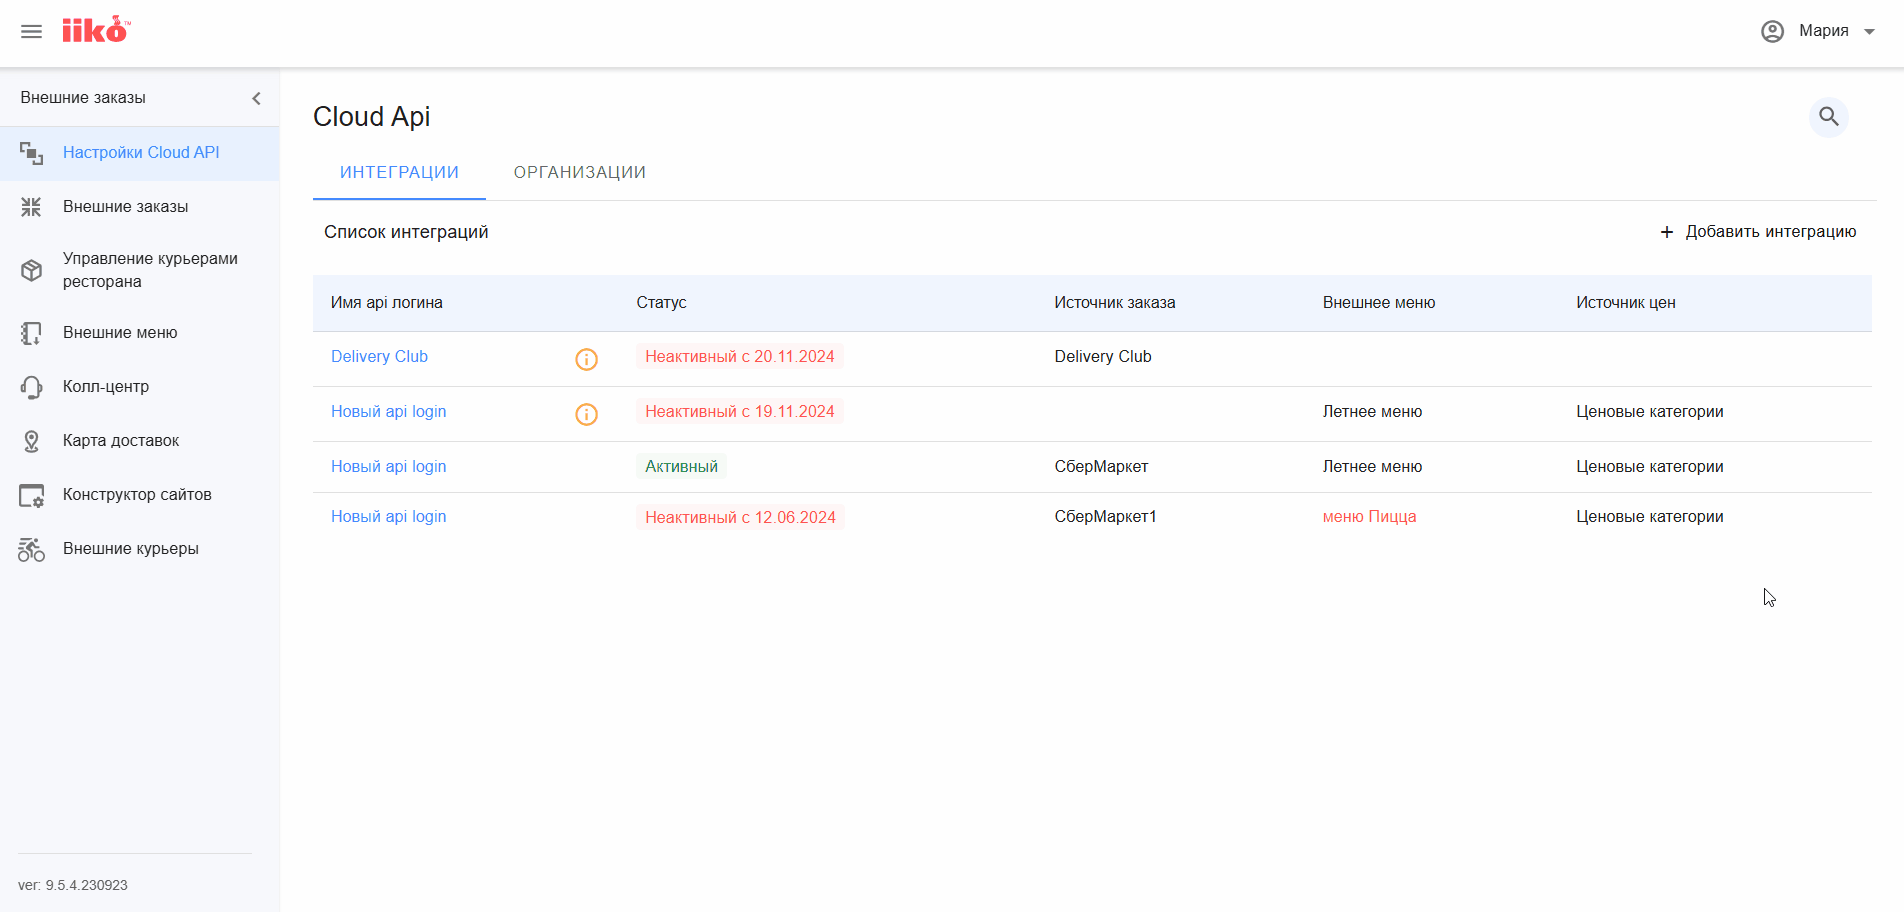Click the iiko logo
Image resolution: width=1904 pixels, height=912 pixels.
pos(96,30)
